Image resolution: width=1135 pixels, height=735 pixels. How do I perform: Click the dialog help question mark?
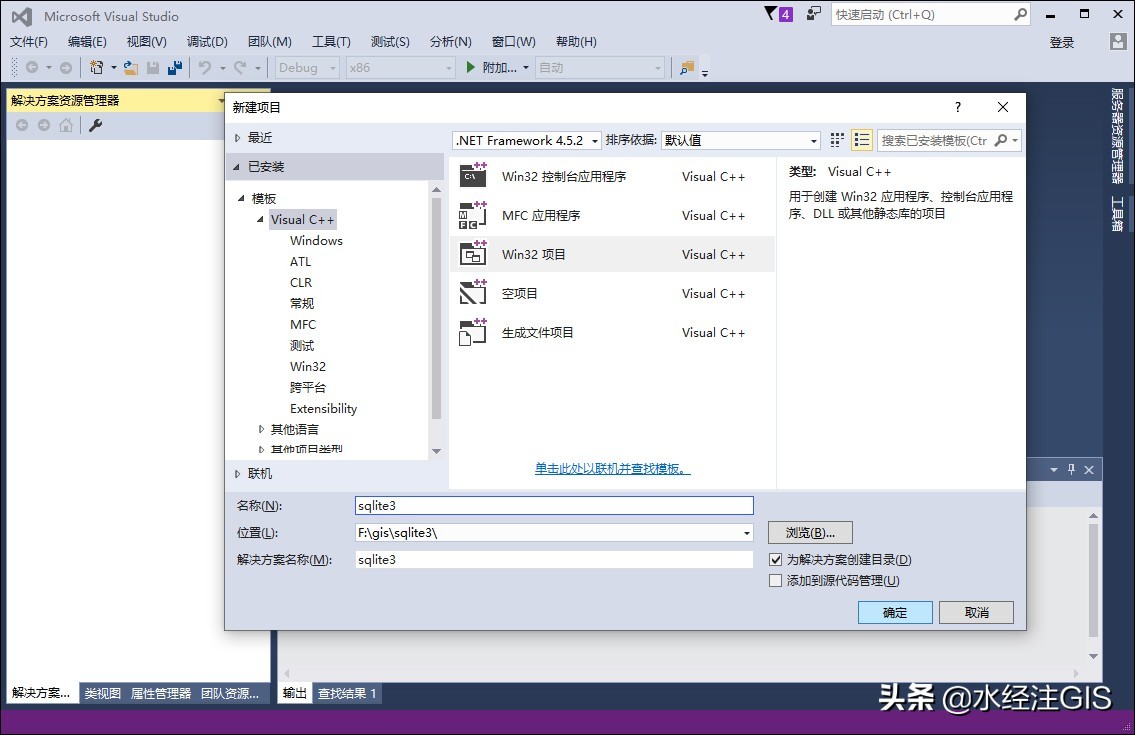(958, 107)
